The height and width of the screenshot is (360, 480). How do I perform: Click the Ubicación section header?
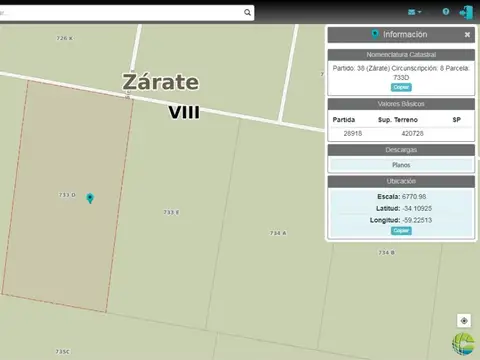click(401, 181)
